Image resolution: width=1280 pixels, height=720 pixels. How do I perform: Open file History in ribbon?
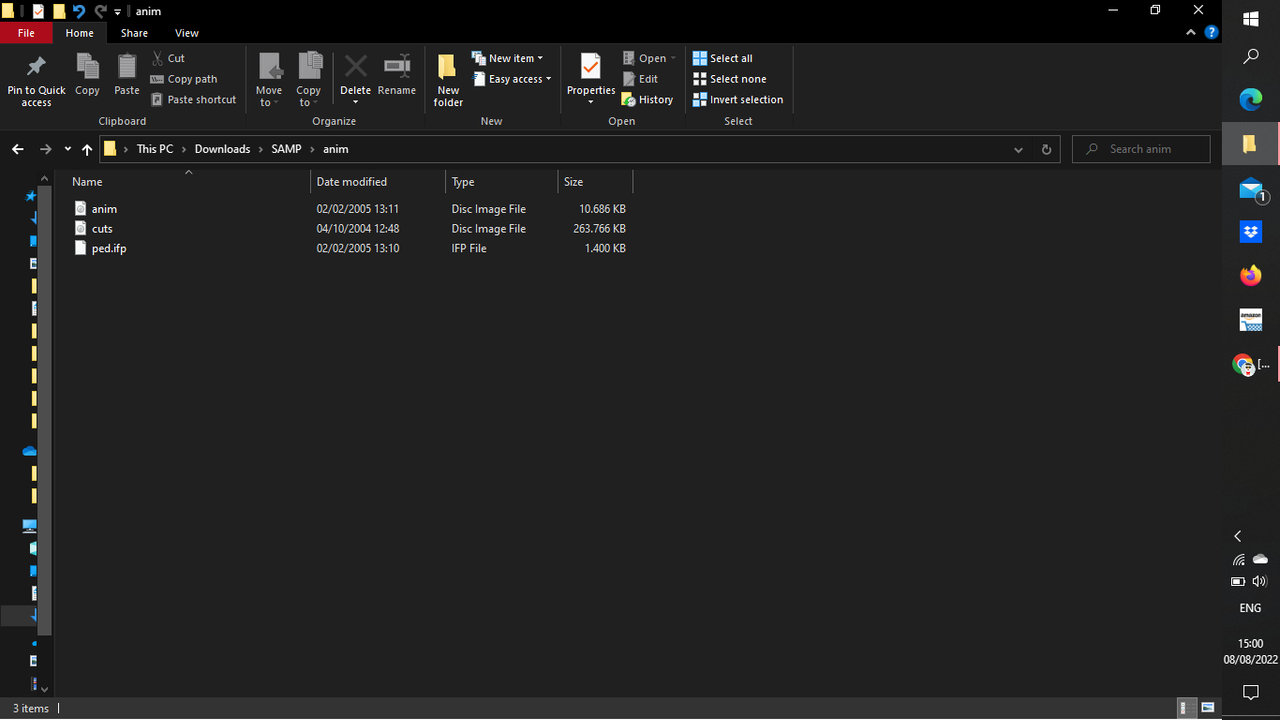point(647,99)
